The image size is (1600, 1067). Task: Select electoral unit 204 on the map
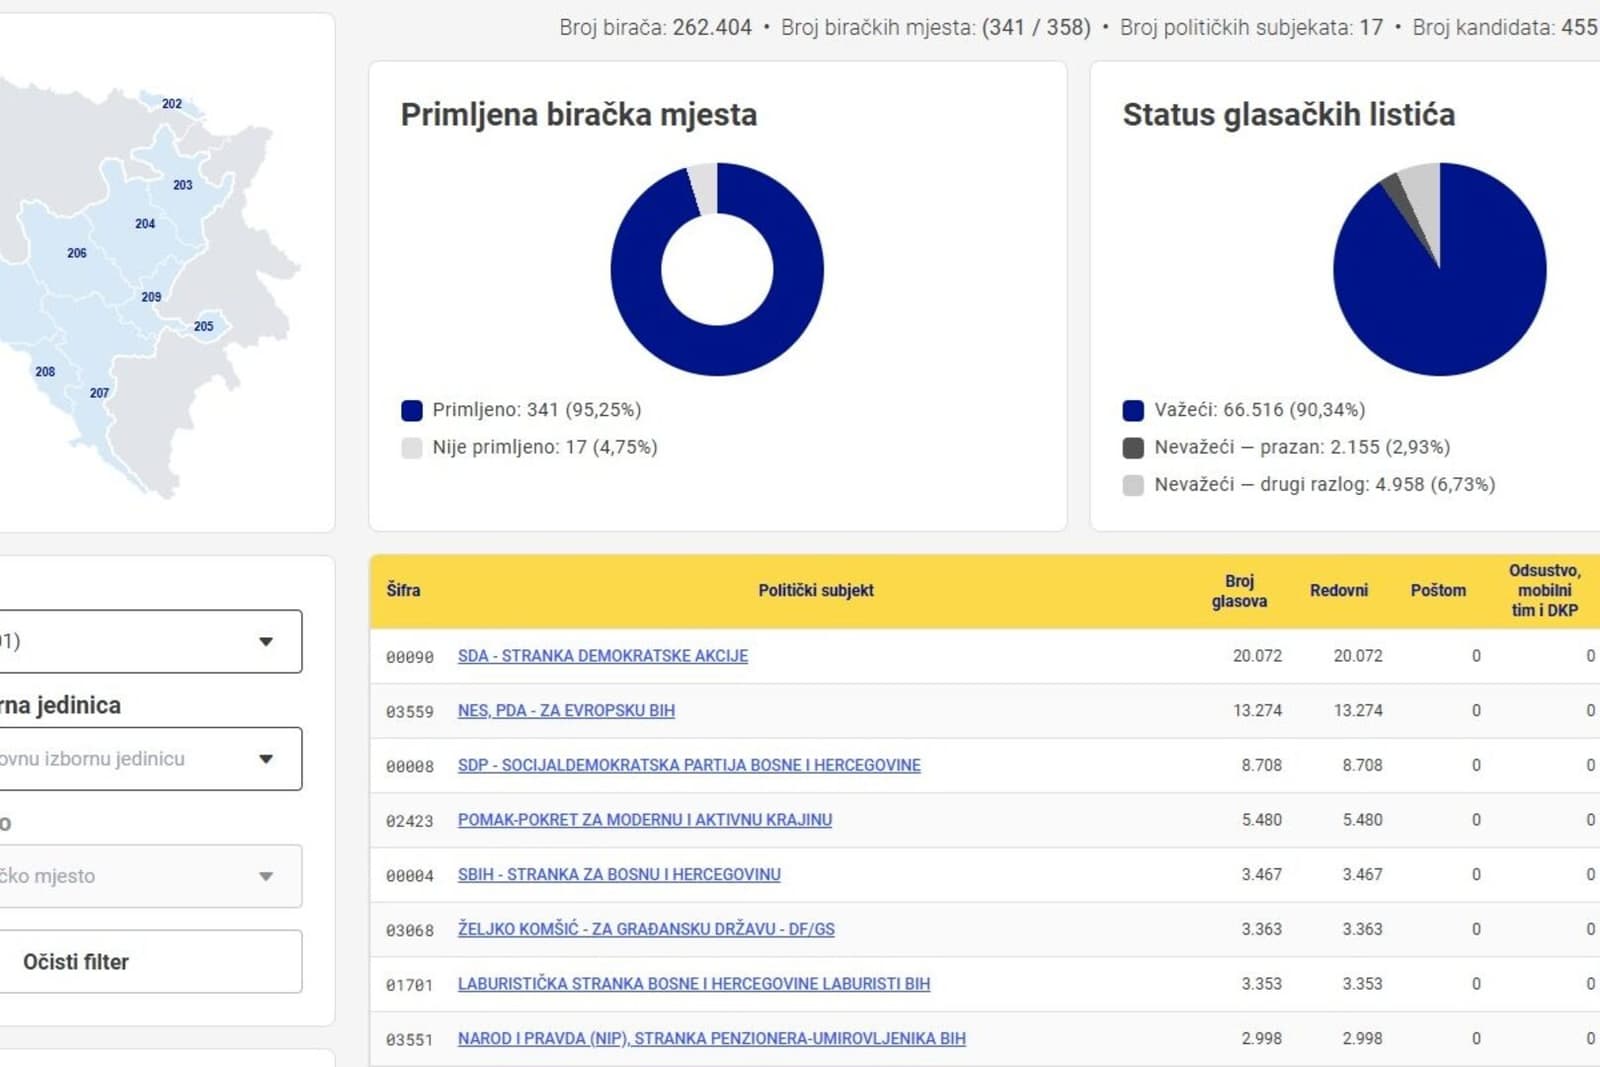pyautogui.click(x=145, y=224)
